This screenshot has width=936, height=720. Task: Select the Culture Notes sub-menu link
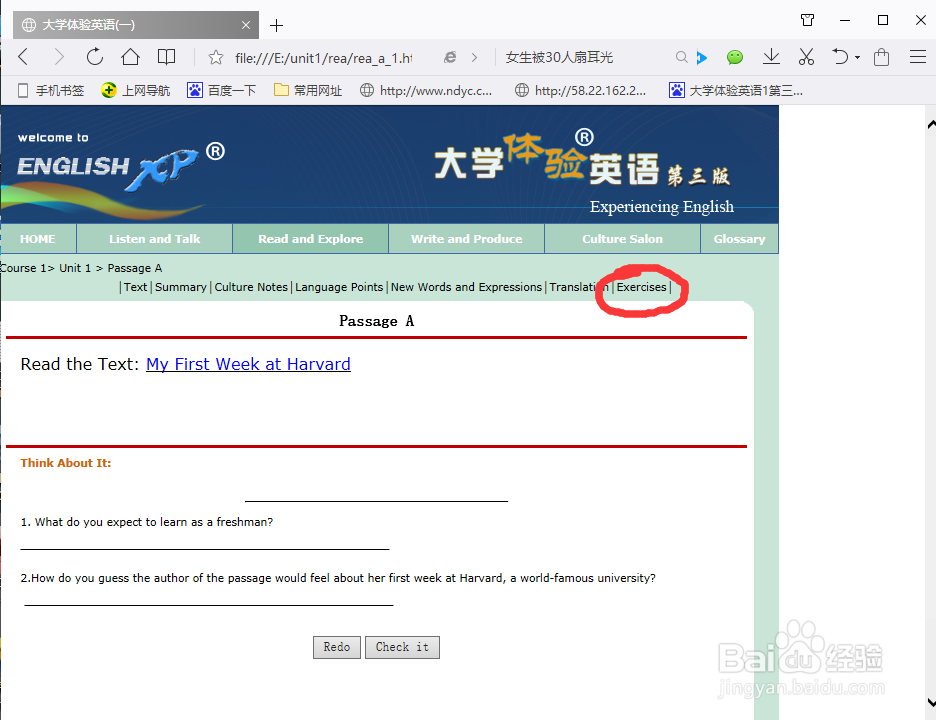pyautogui.click(x=251, y=287)
